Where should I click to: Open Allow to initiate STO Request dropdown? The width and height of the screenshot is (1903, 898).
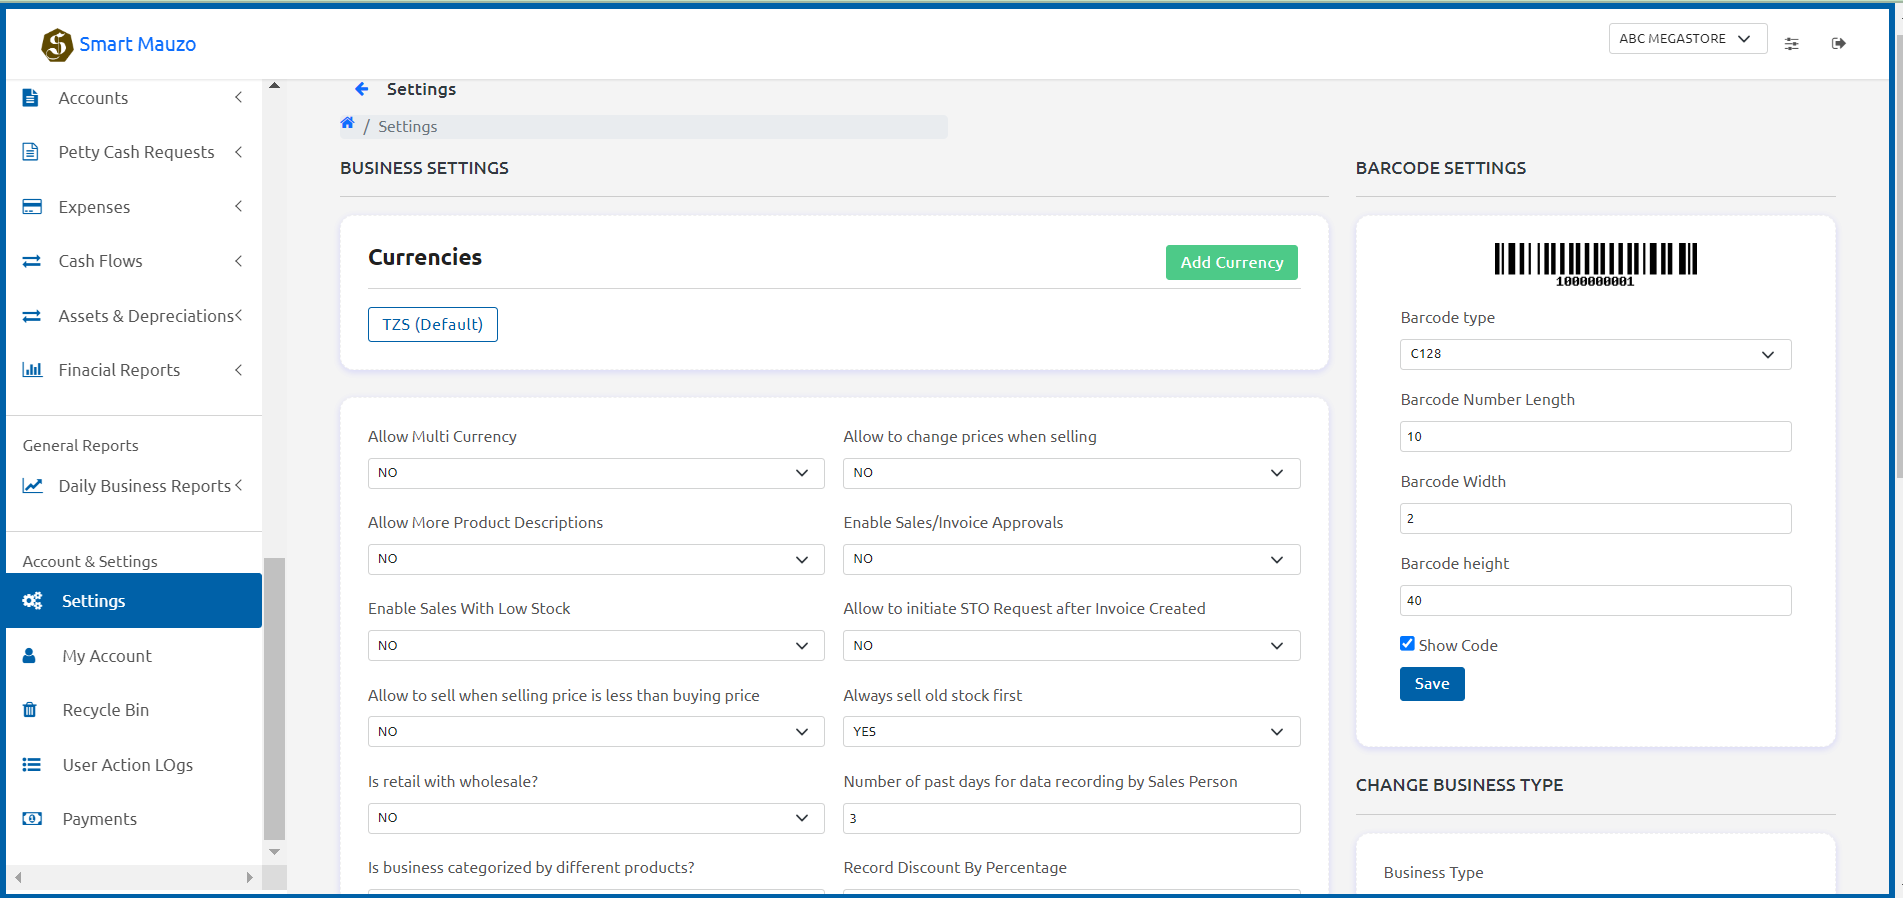(x=1072, y=646)
